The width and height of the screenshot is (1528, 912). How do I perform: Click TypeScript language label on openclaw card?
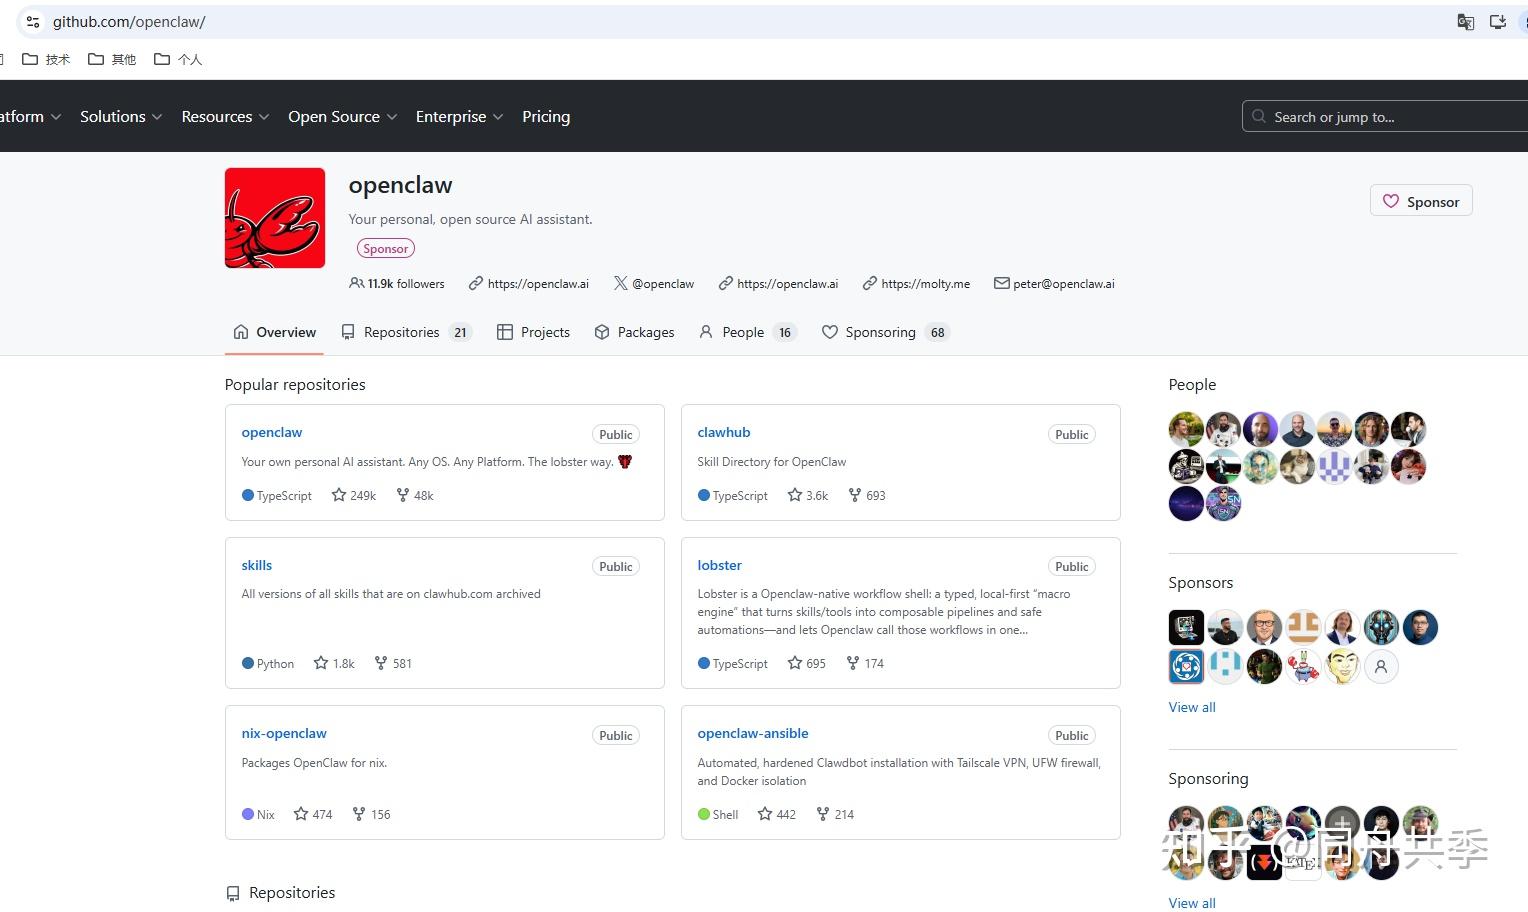pyautogui.click(x=284, y=496)
